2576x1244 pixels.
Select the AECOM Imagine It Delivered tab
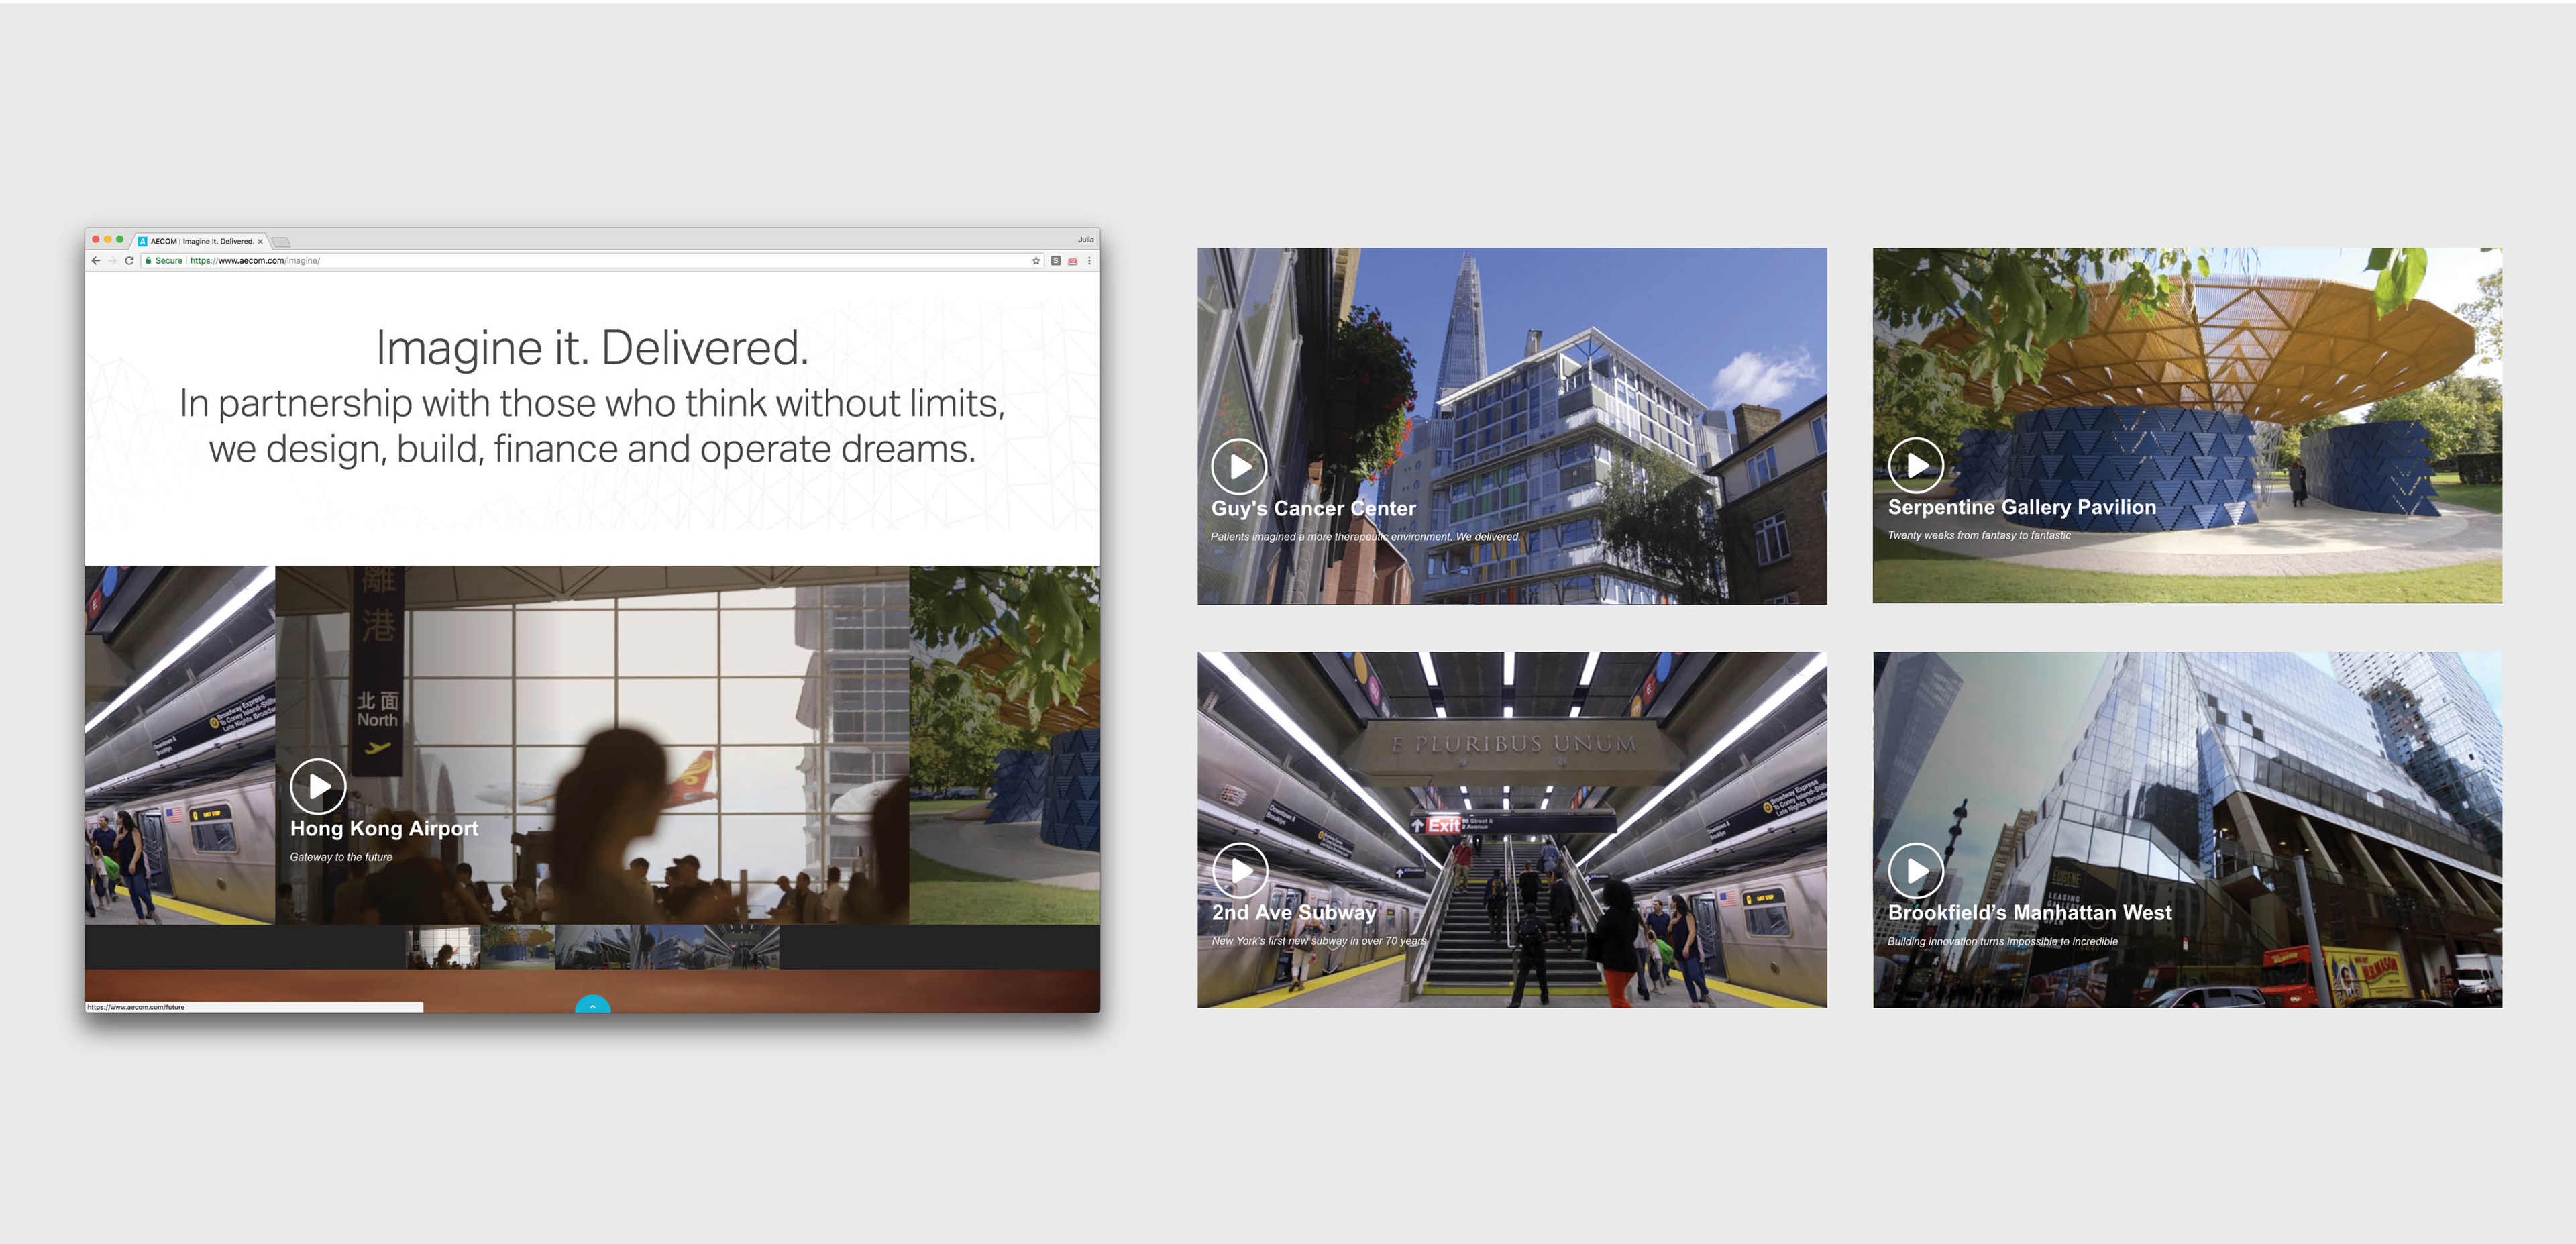pos(201,241)
